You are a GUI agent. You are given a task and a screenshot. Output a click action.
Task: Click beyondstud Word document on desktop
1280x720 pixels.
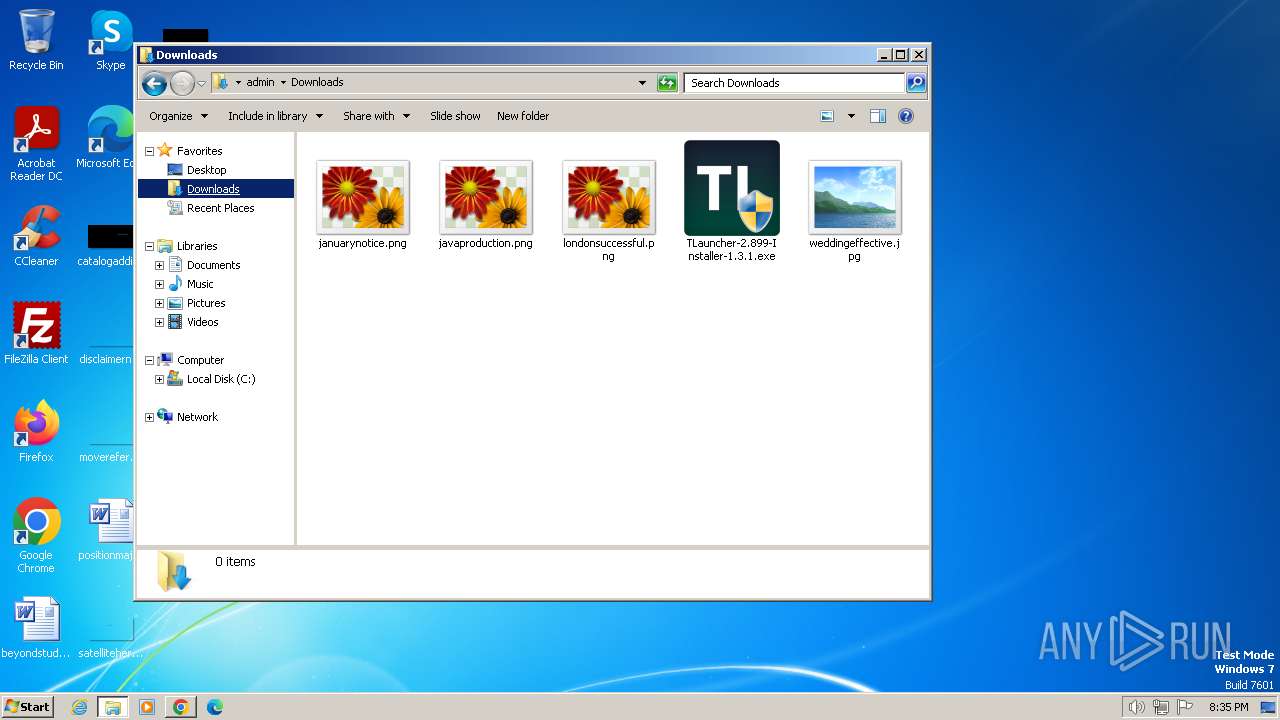[36, 628]
